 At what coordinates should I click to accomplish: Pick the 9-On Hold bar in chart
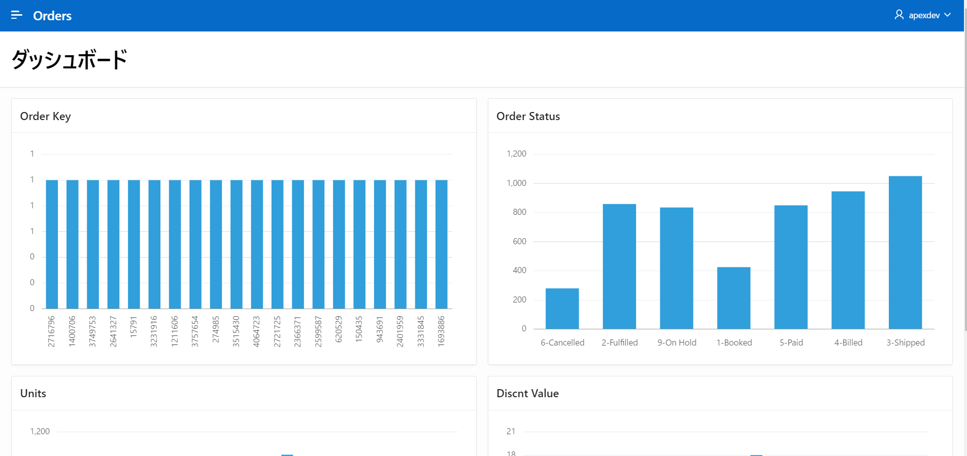(676, 268)
